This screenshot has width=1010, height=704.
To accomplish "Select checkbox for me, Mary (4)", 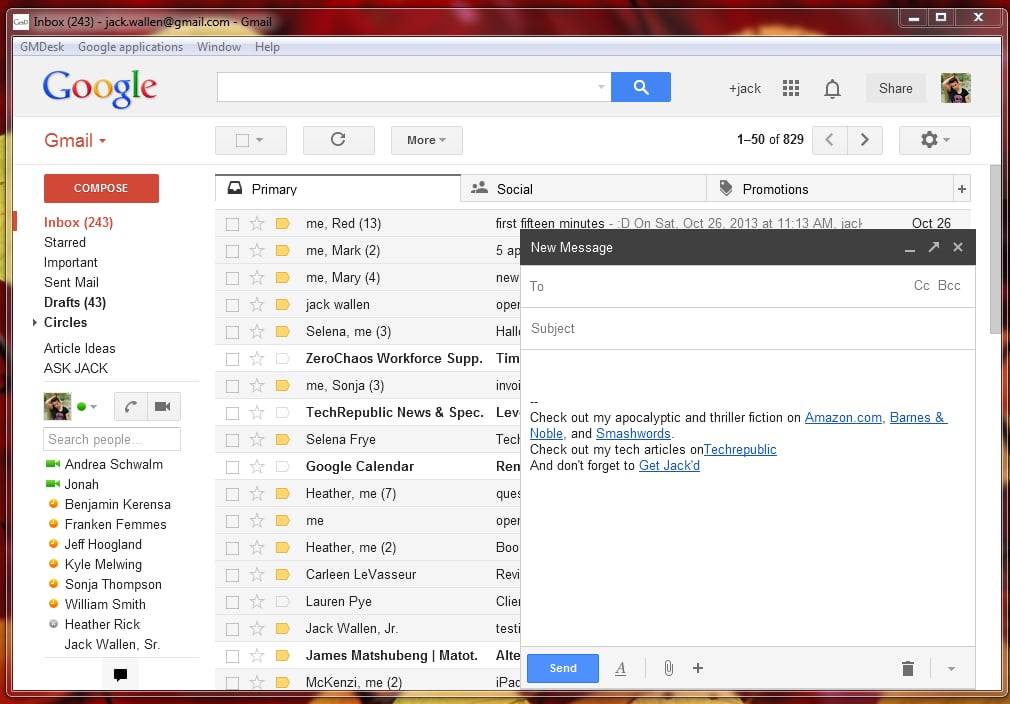I will point(233,278).
